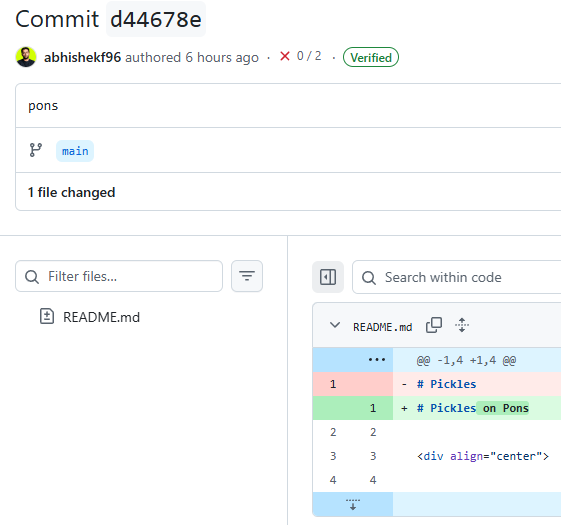Click the git branch icon
This screenshot has height=525, width=561.
tap(35, 150)
